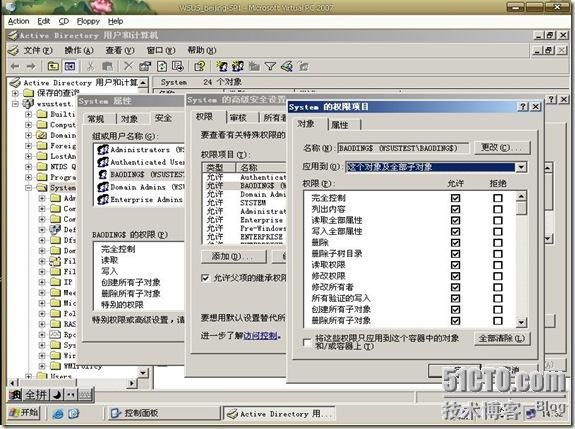This screenshot has width=575, height=429.
Task: Toggle Allow for 修改权限
Action: (455, 276)
